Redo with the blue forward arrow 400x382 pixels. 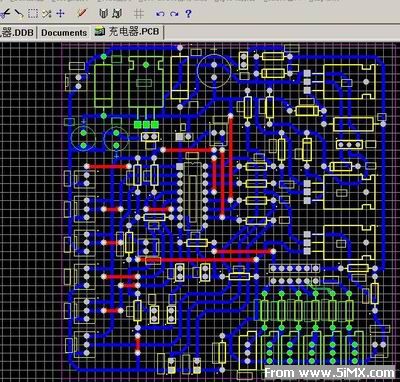tap(174, 14)
